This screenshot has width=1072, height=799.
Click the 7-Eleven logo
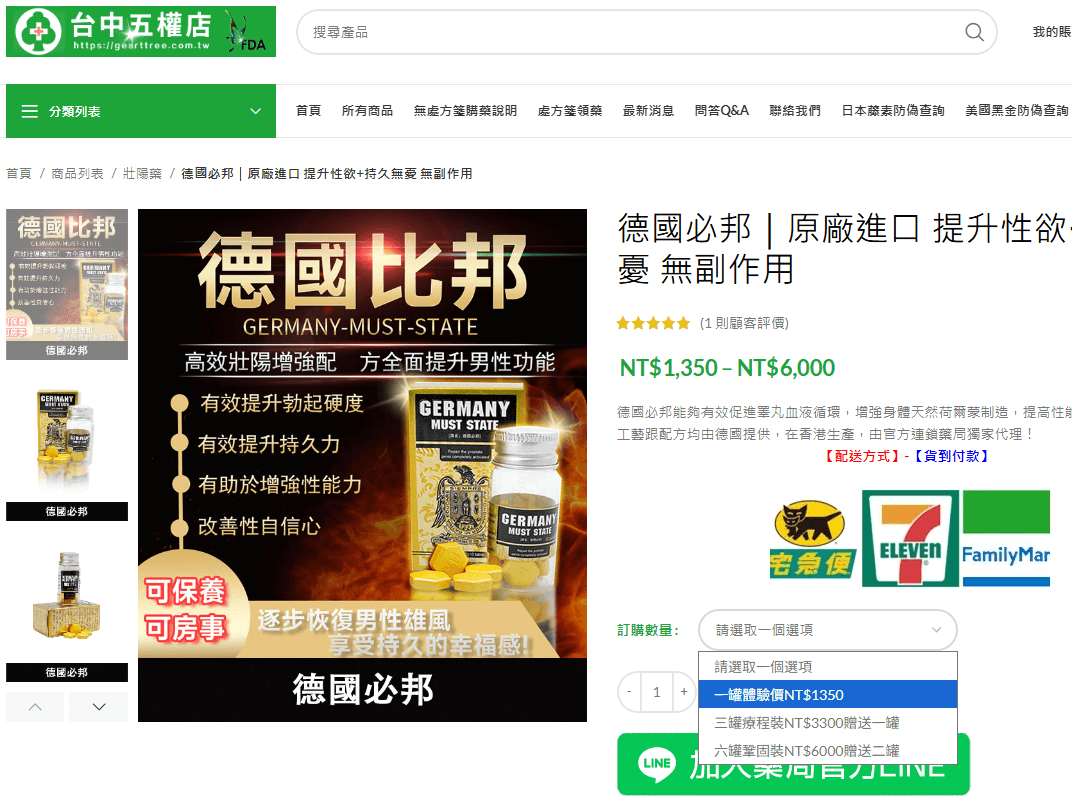point(910,538)
